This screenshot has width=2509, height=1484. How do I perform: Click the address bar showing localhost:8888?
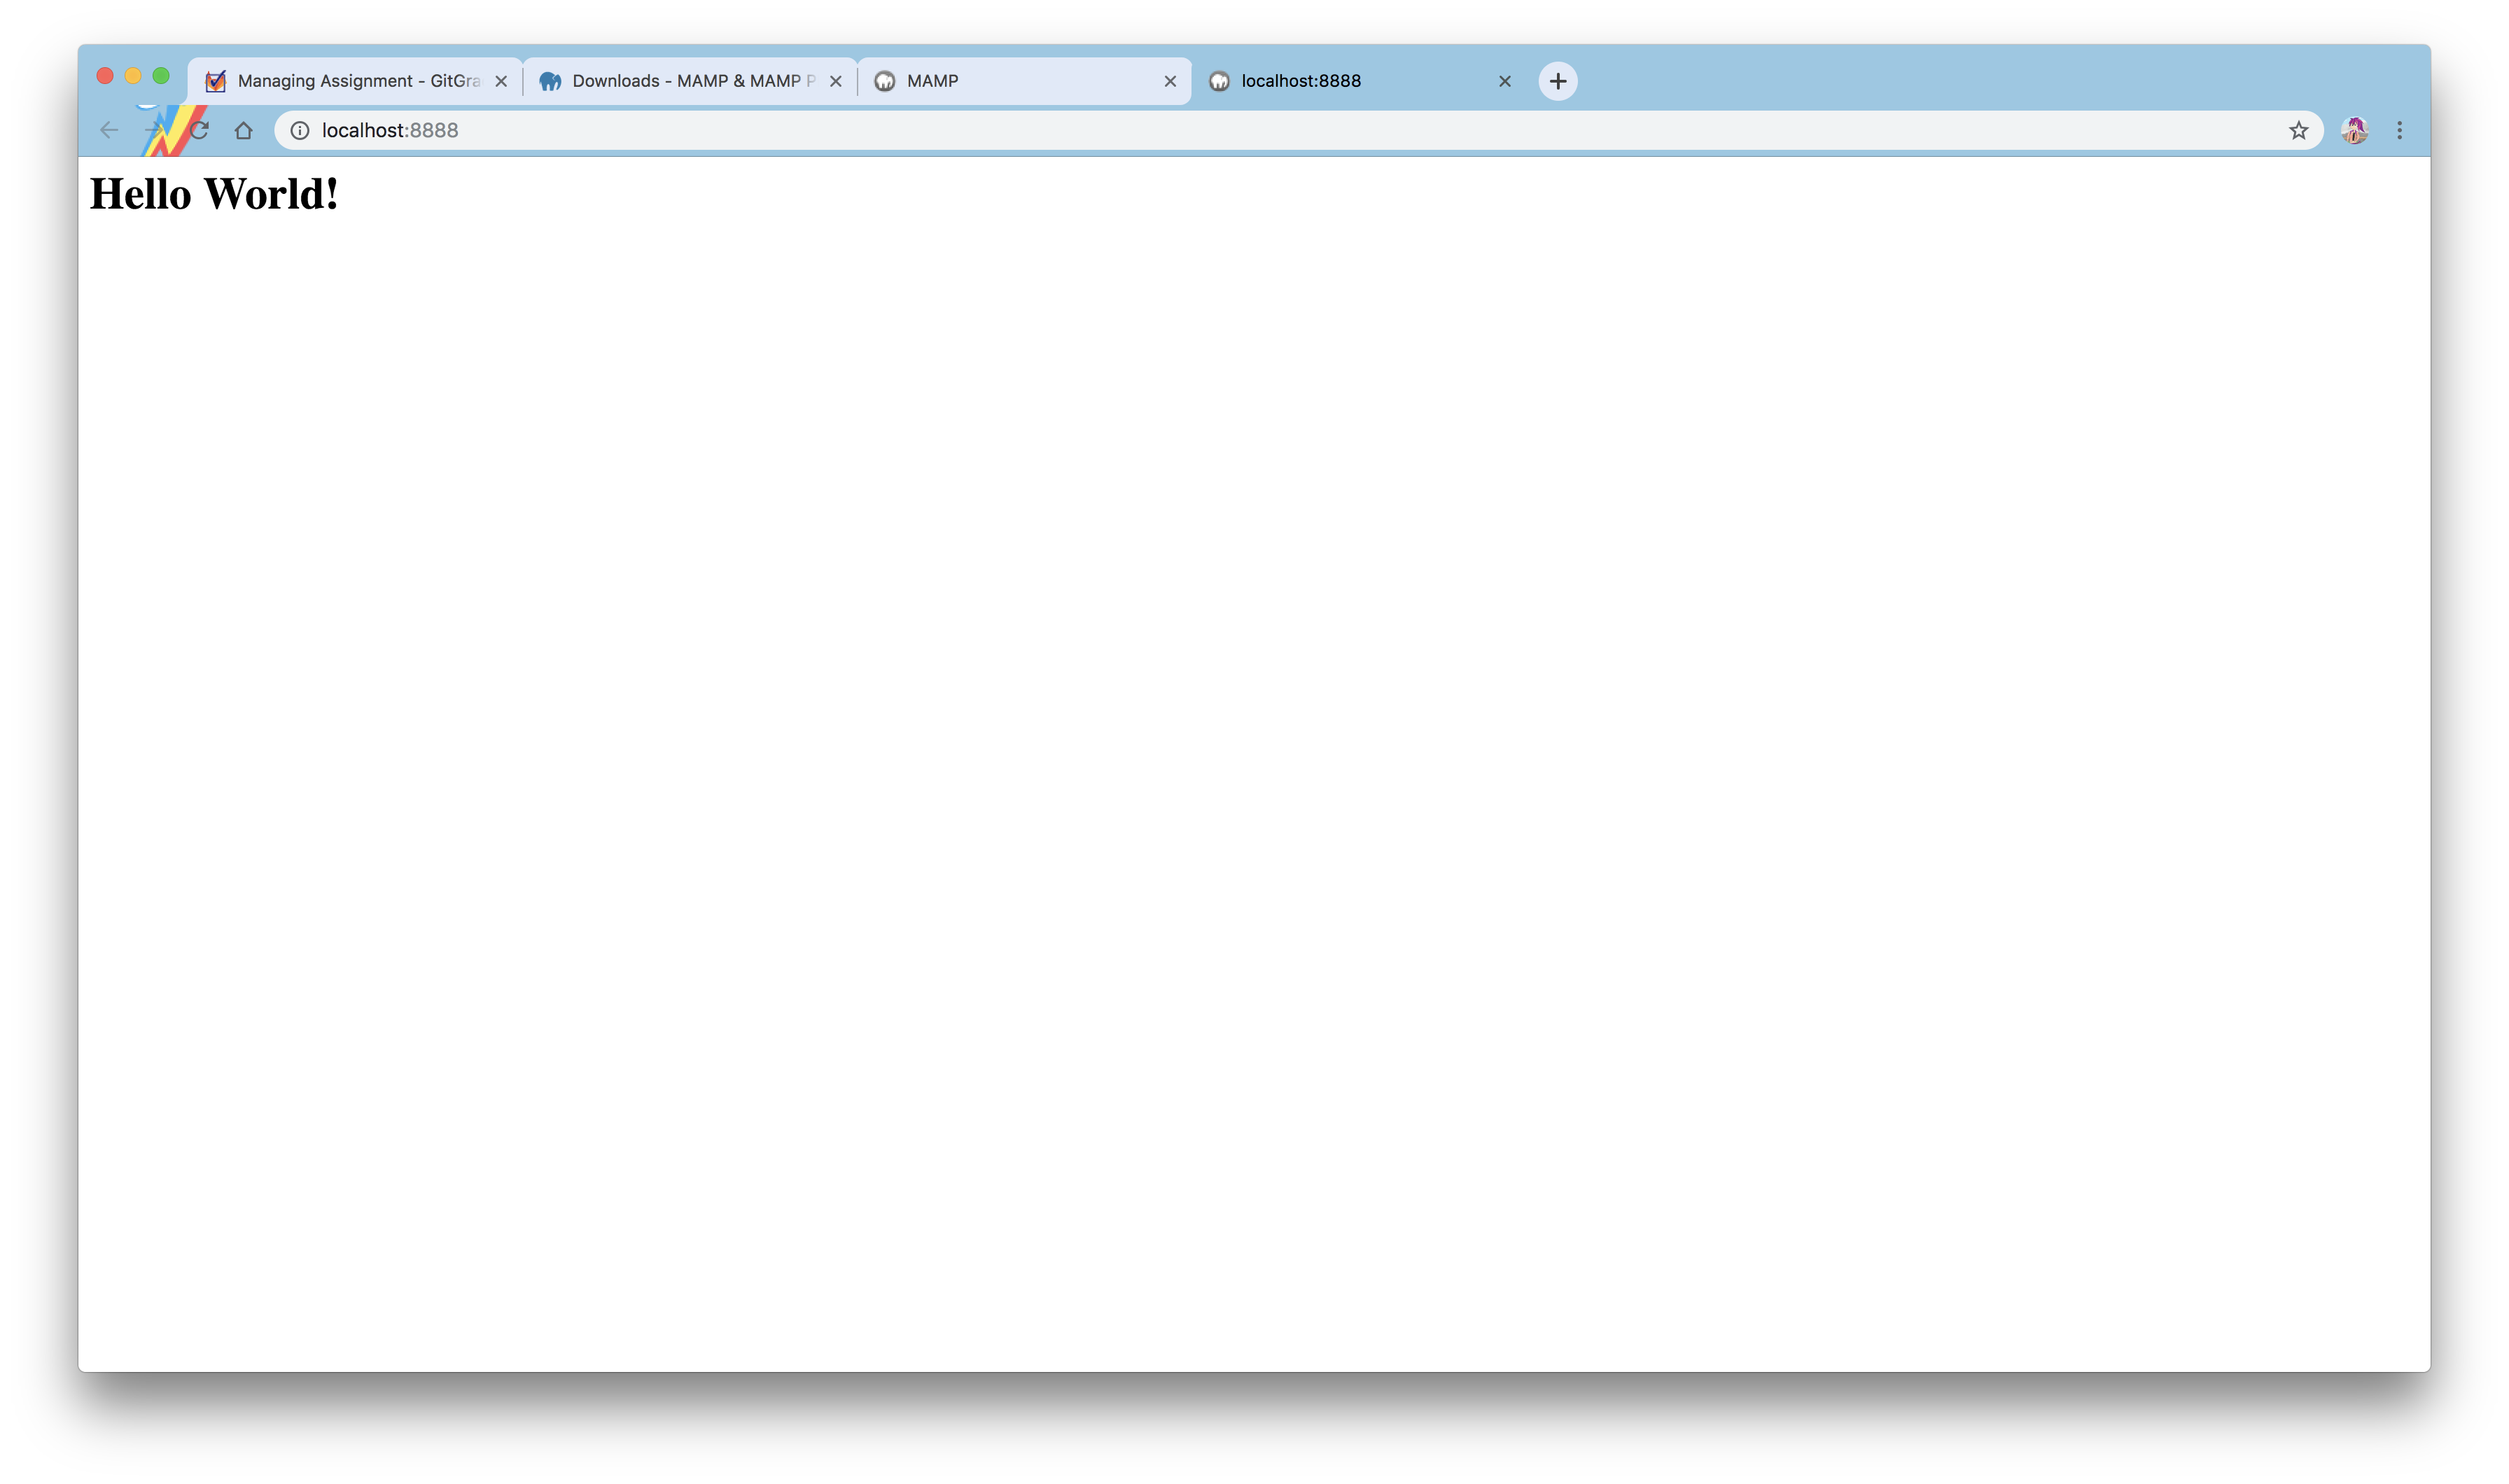coord(1200,130)
